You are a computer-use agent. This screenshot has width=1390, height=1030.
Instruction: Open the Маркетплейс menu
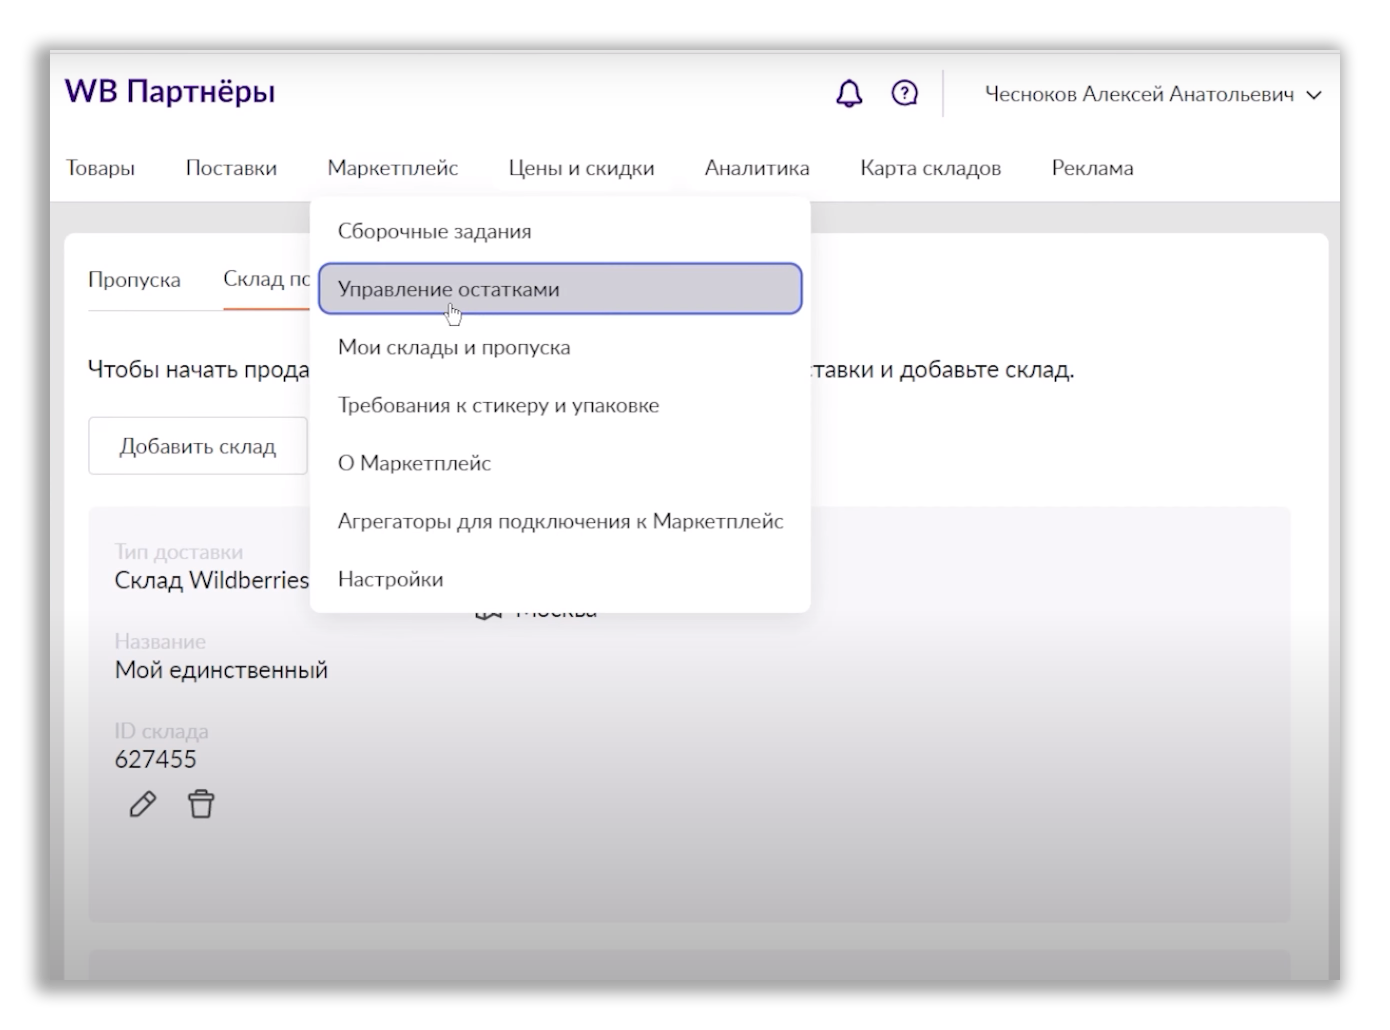(393, 168)
